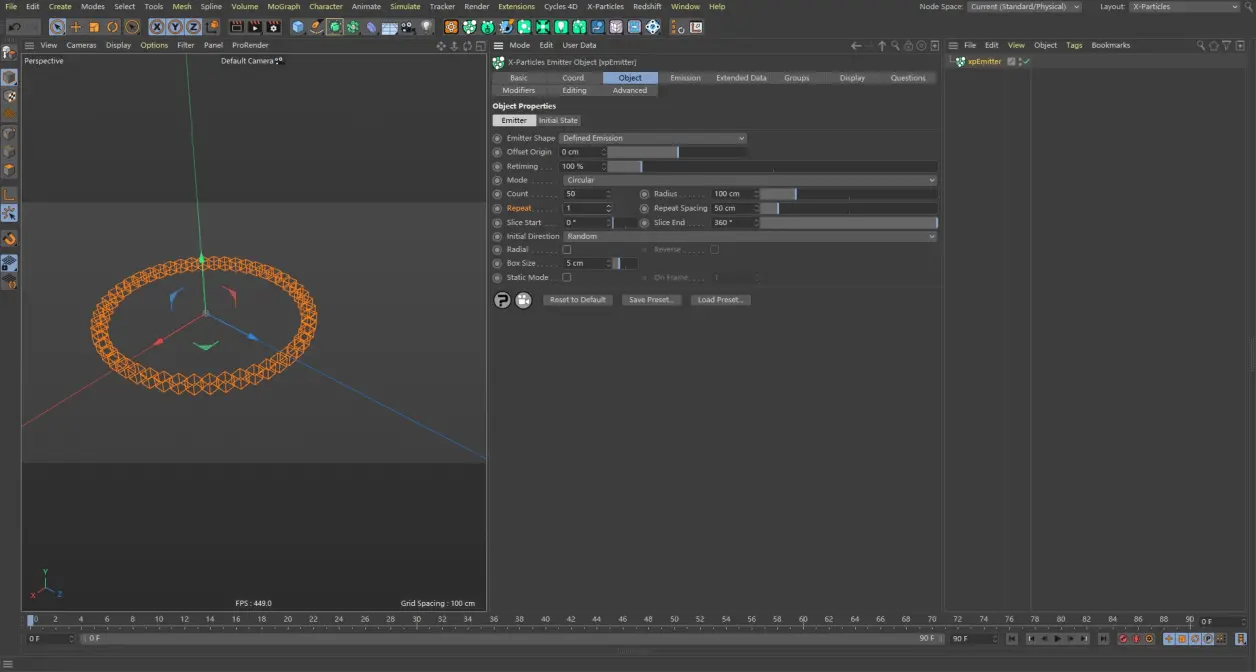The width and height of the screenshot is (1256, 672).
Task: Select the Live Selection tool
Action: [x=56, y=27]
